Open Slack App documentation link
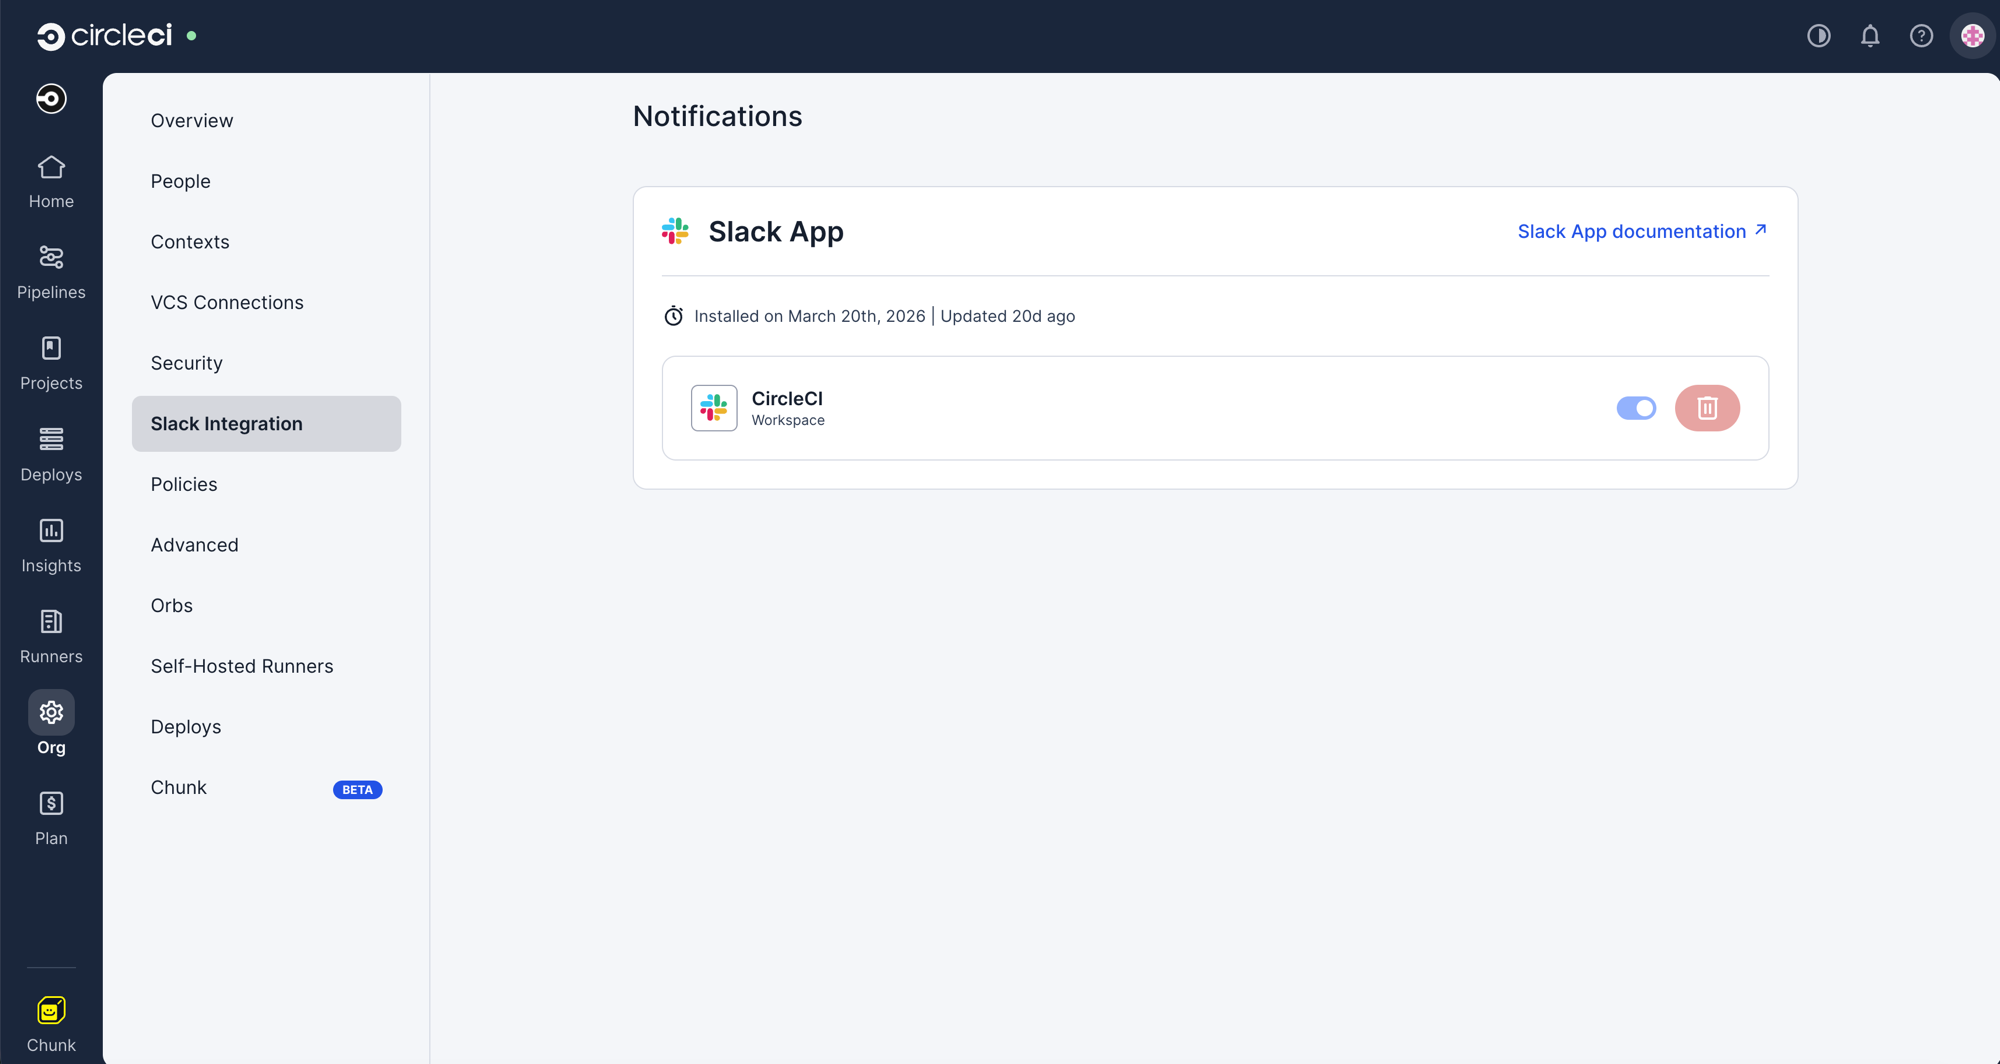 1643,231
